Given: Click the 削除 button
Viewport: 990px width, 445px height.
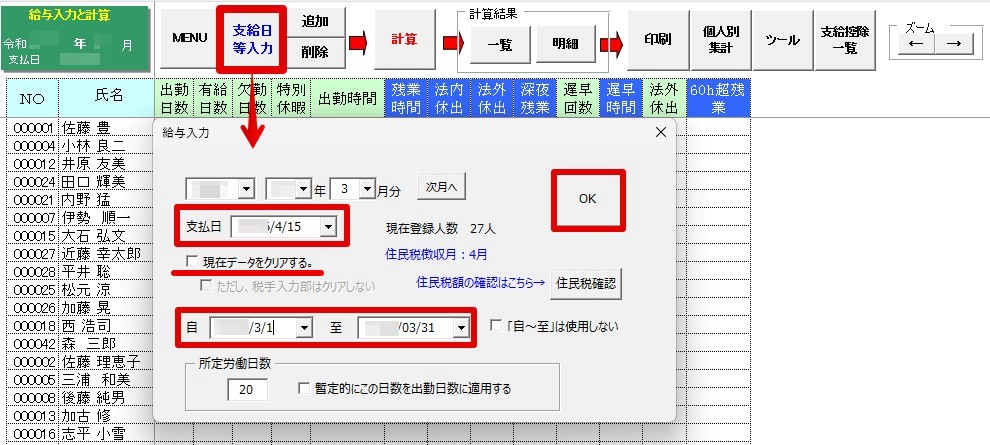Looking at the screenshot, I should click(x=315, y=52).
